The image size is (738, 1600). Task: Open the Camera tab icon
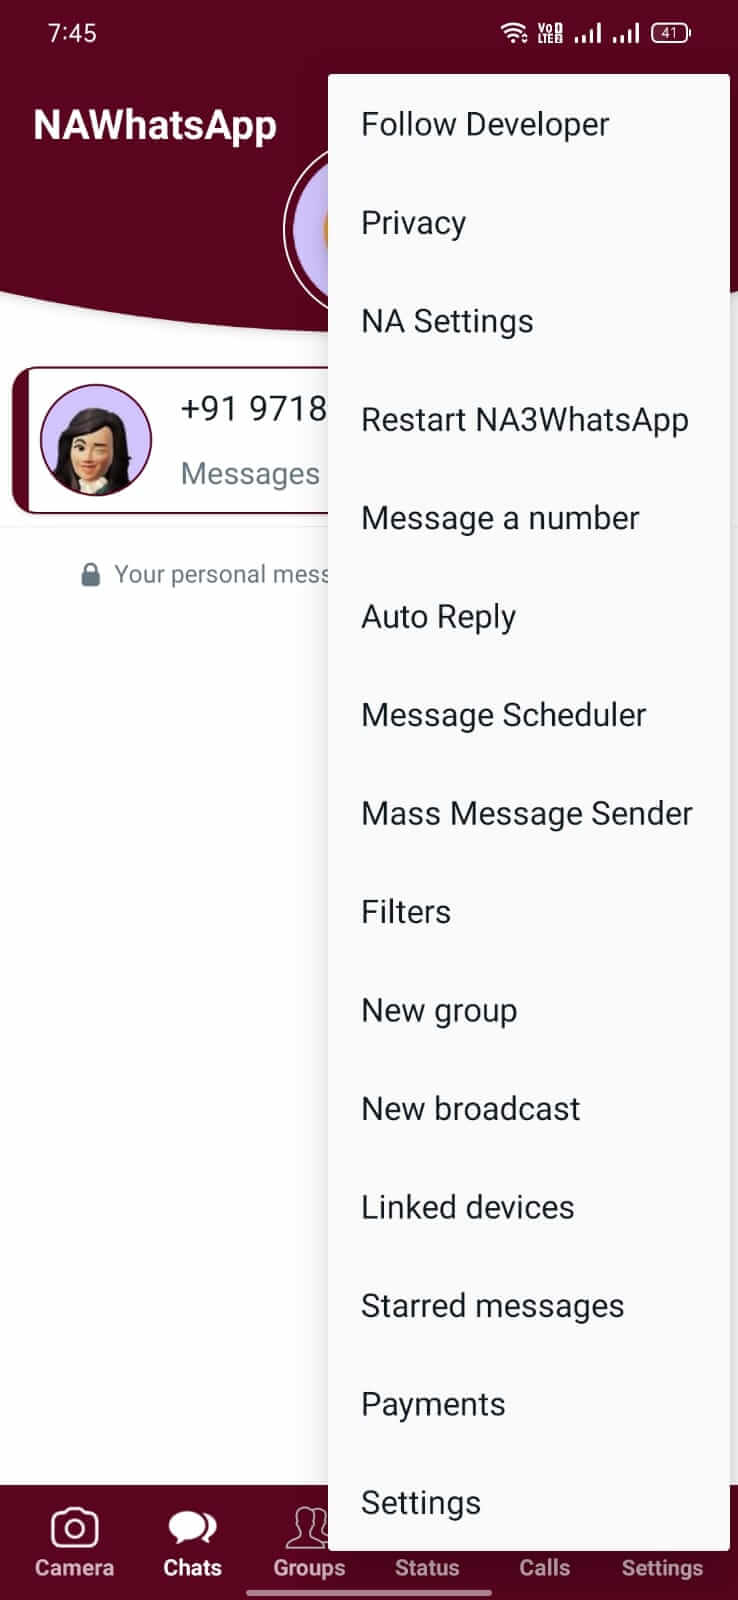coord(74,1527)
